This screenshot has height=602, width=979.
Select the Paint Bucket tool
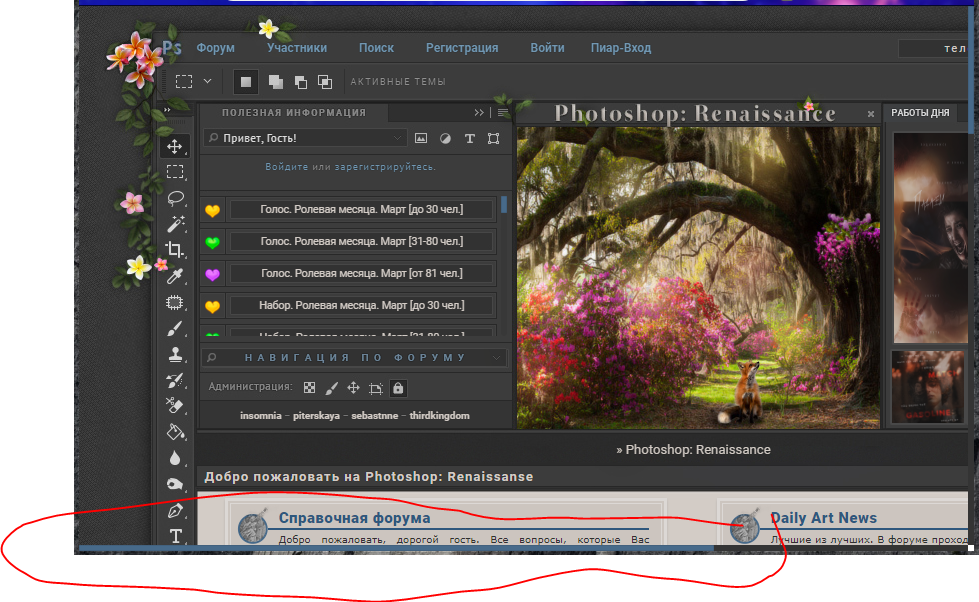point(175,432)
